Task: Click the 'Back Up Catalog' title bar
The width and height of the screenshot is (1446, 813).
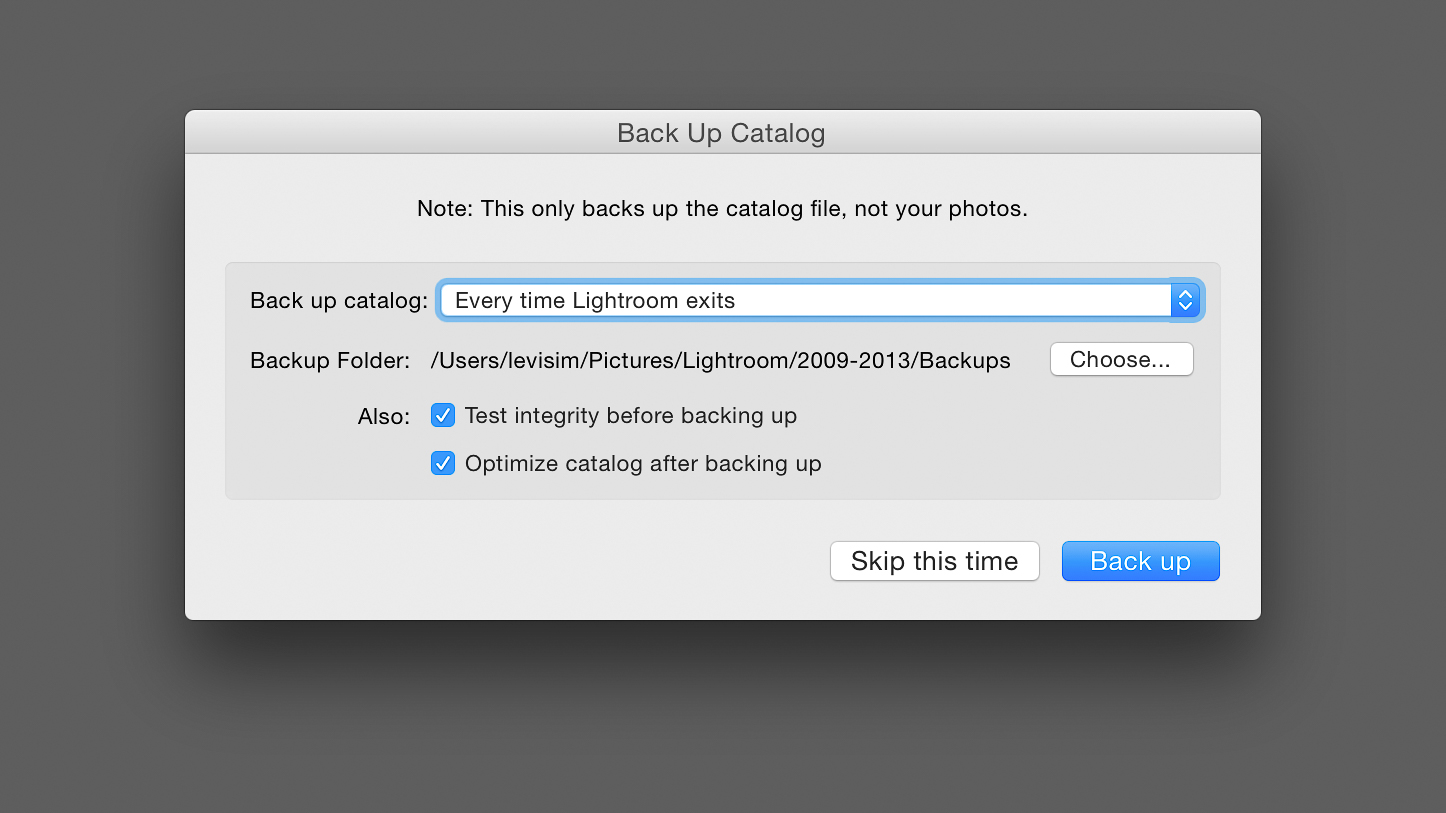Action: click(x=722, y=132)
